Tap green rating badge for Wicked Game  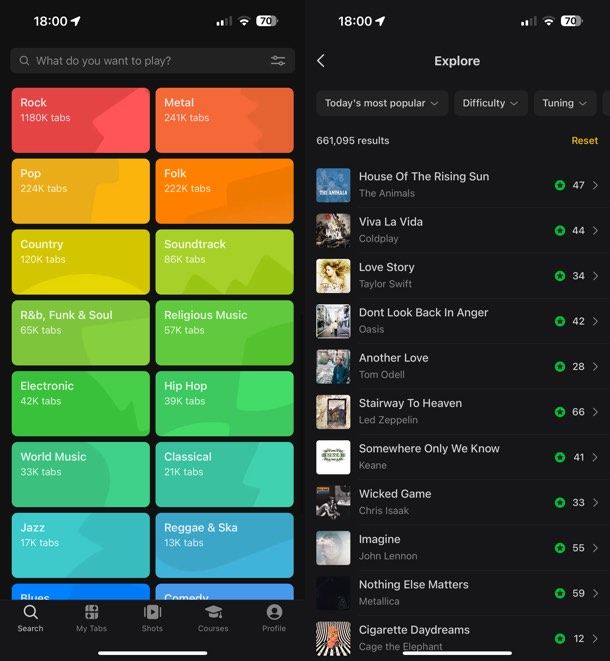point(560,502)
